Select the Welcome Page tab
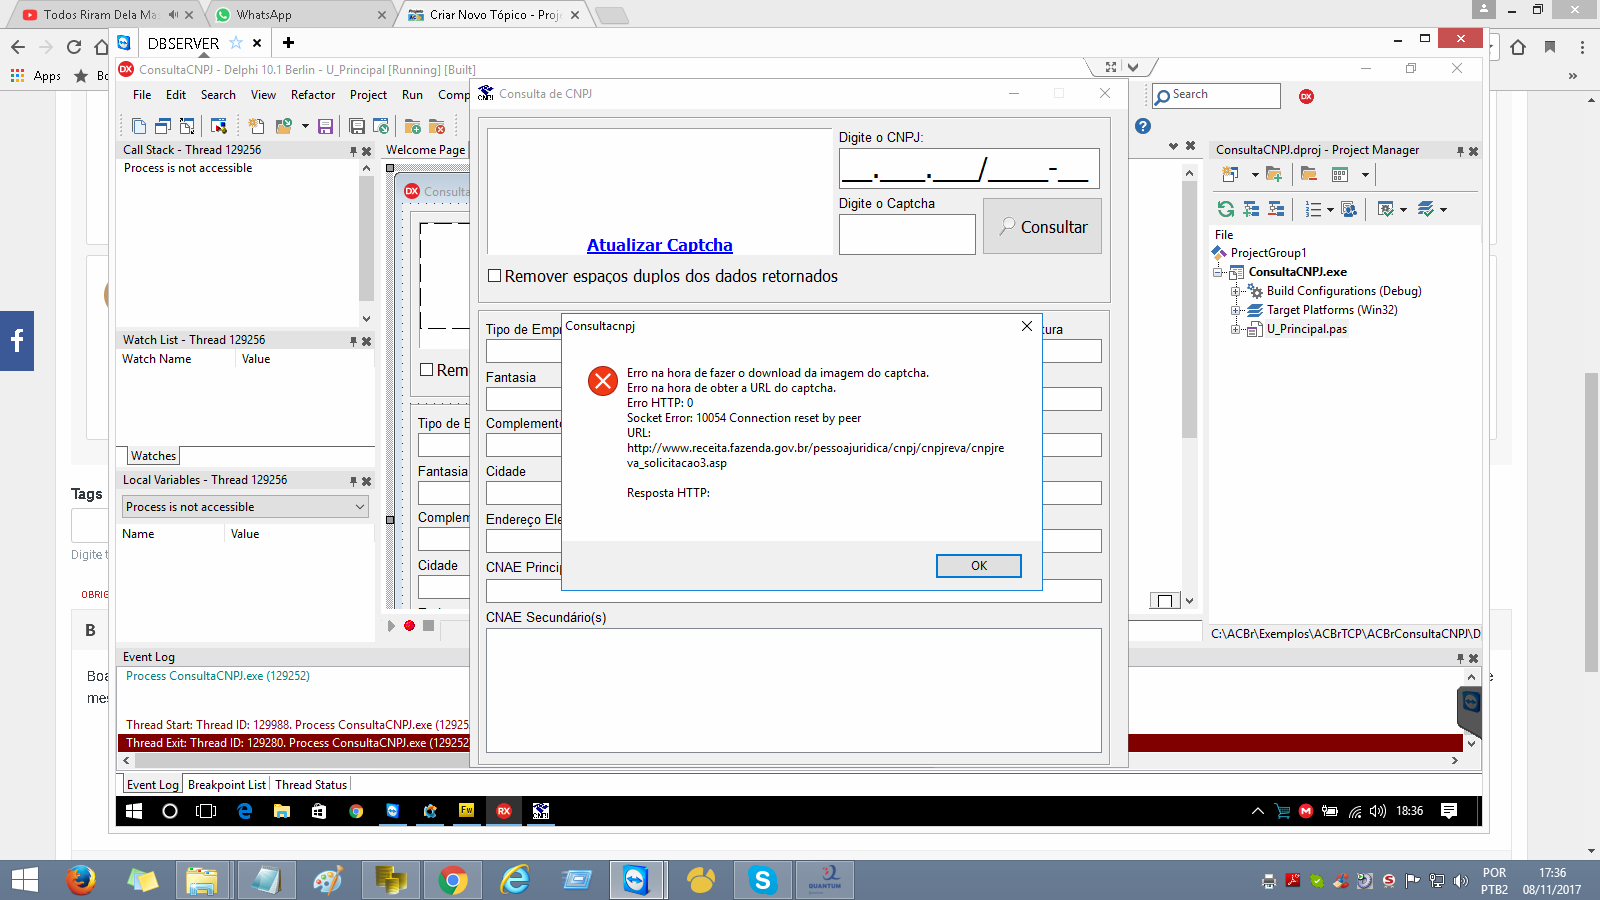 click(425, 150)
